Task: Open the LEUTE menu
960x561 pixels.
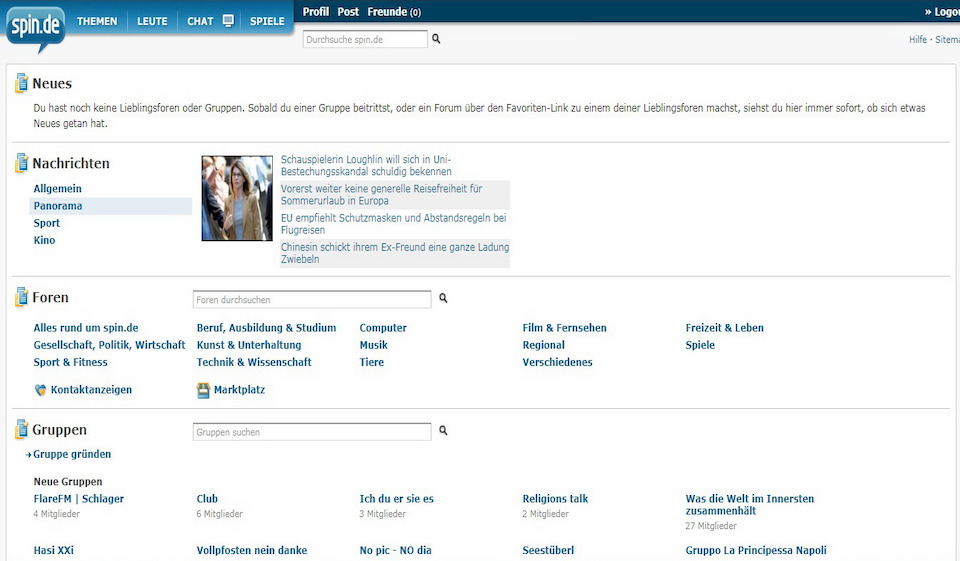Action: (152, 21)
